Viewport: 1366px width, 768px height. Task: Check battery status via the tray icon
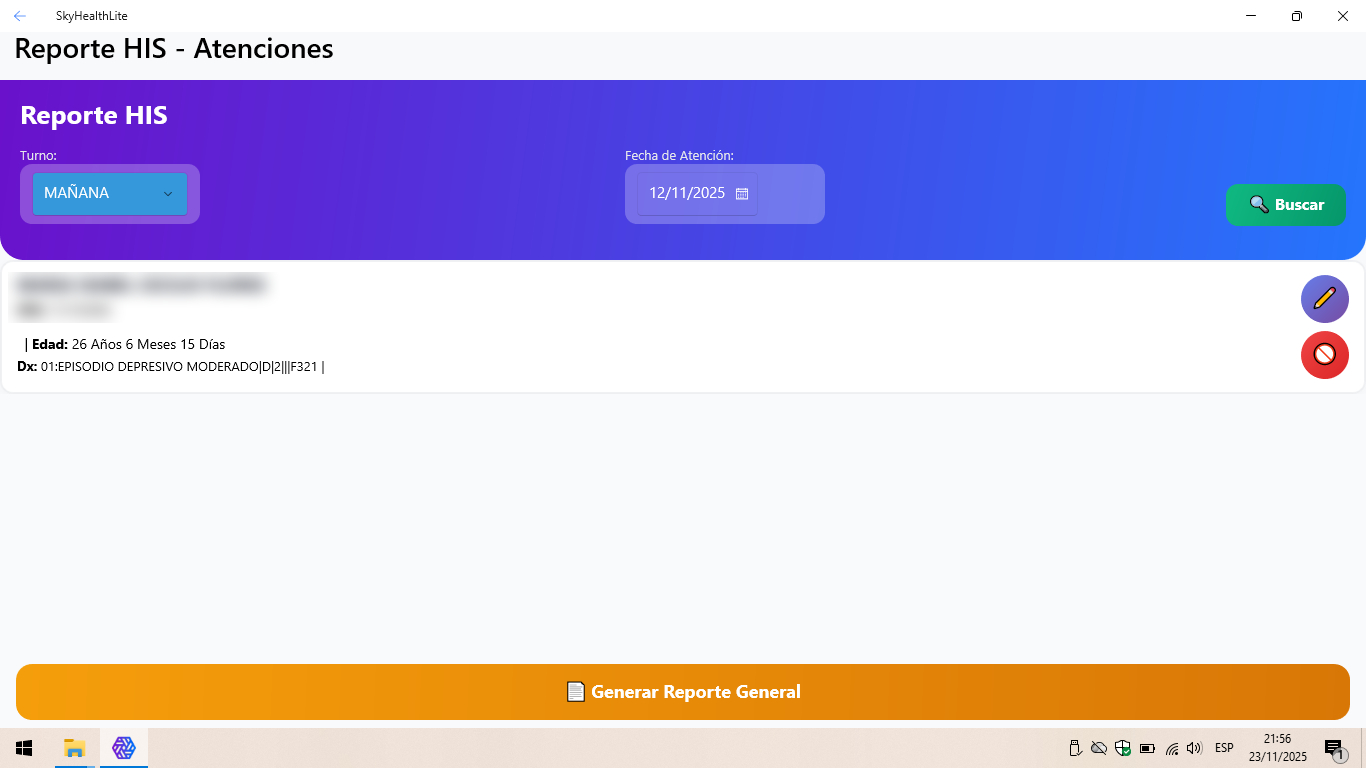point(1147,747)
